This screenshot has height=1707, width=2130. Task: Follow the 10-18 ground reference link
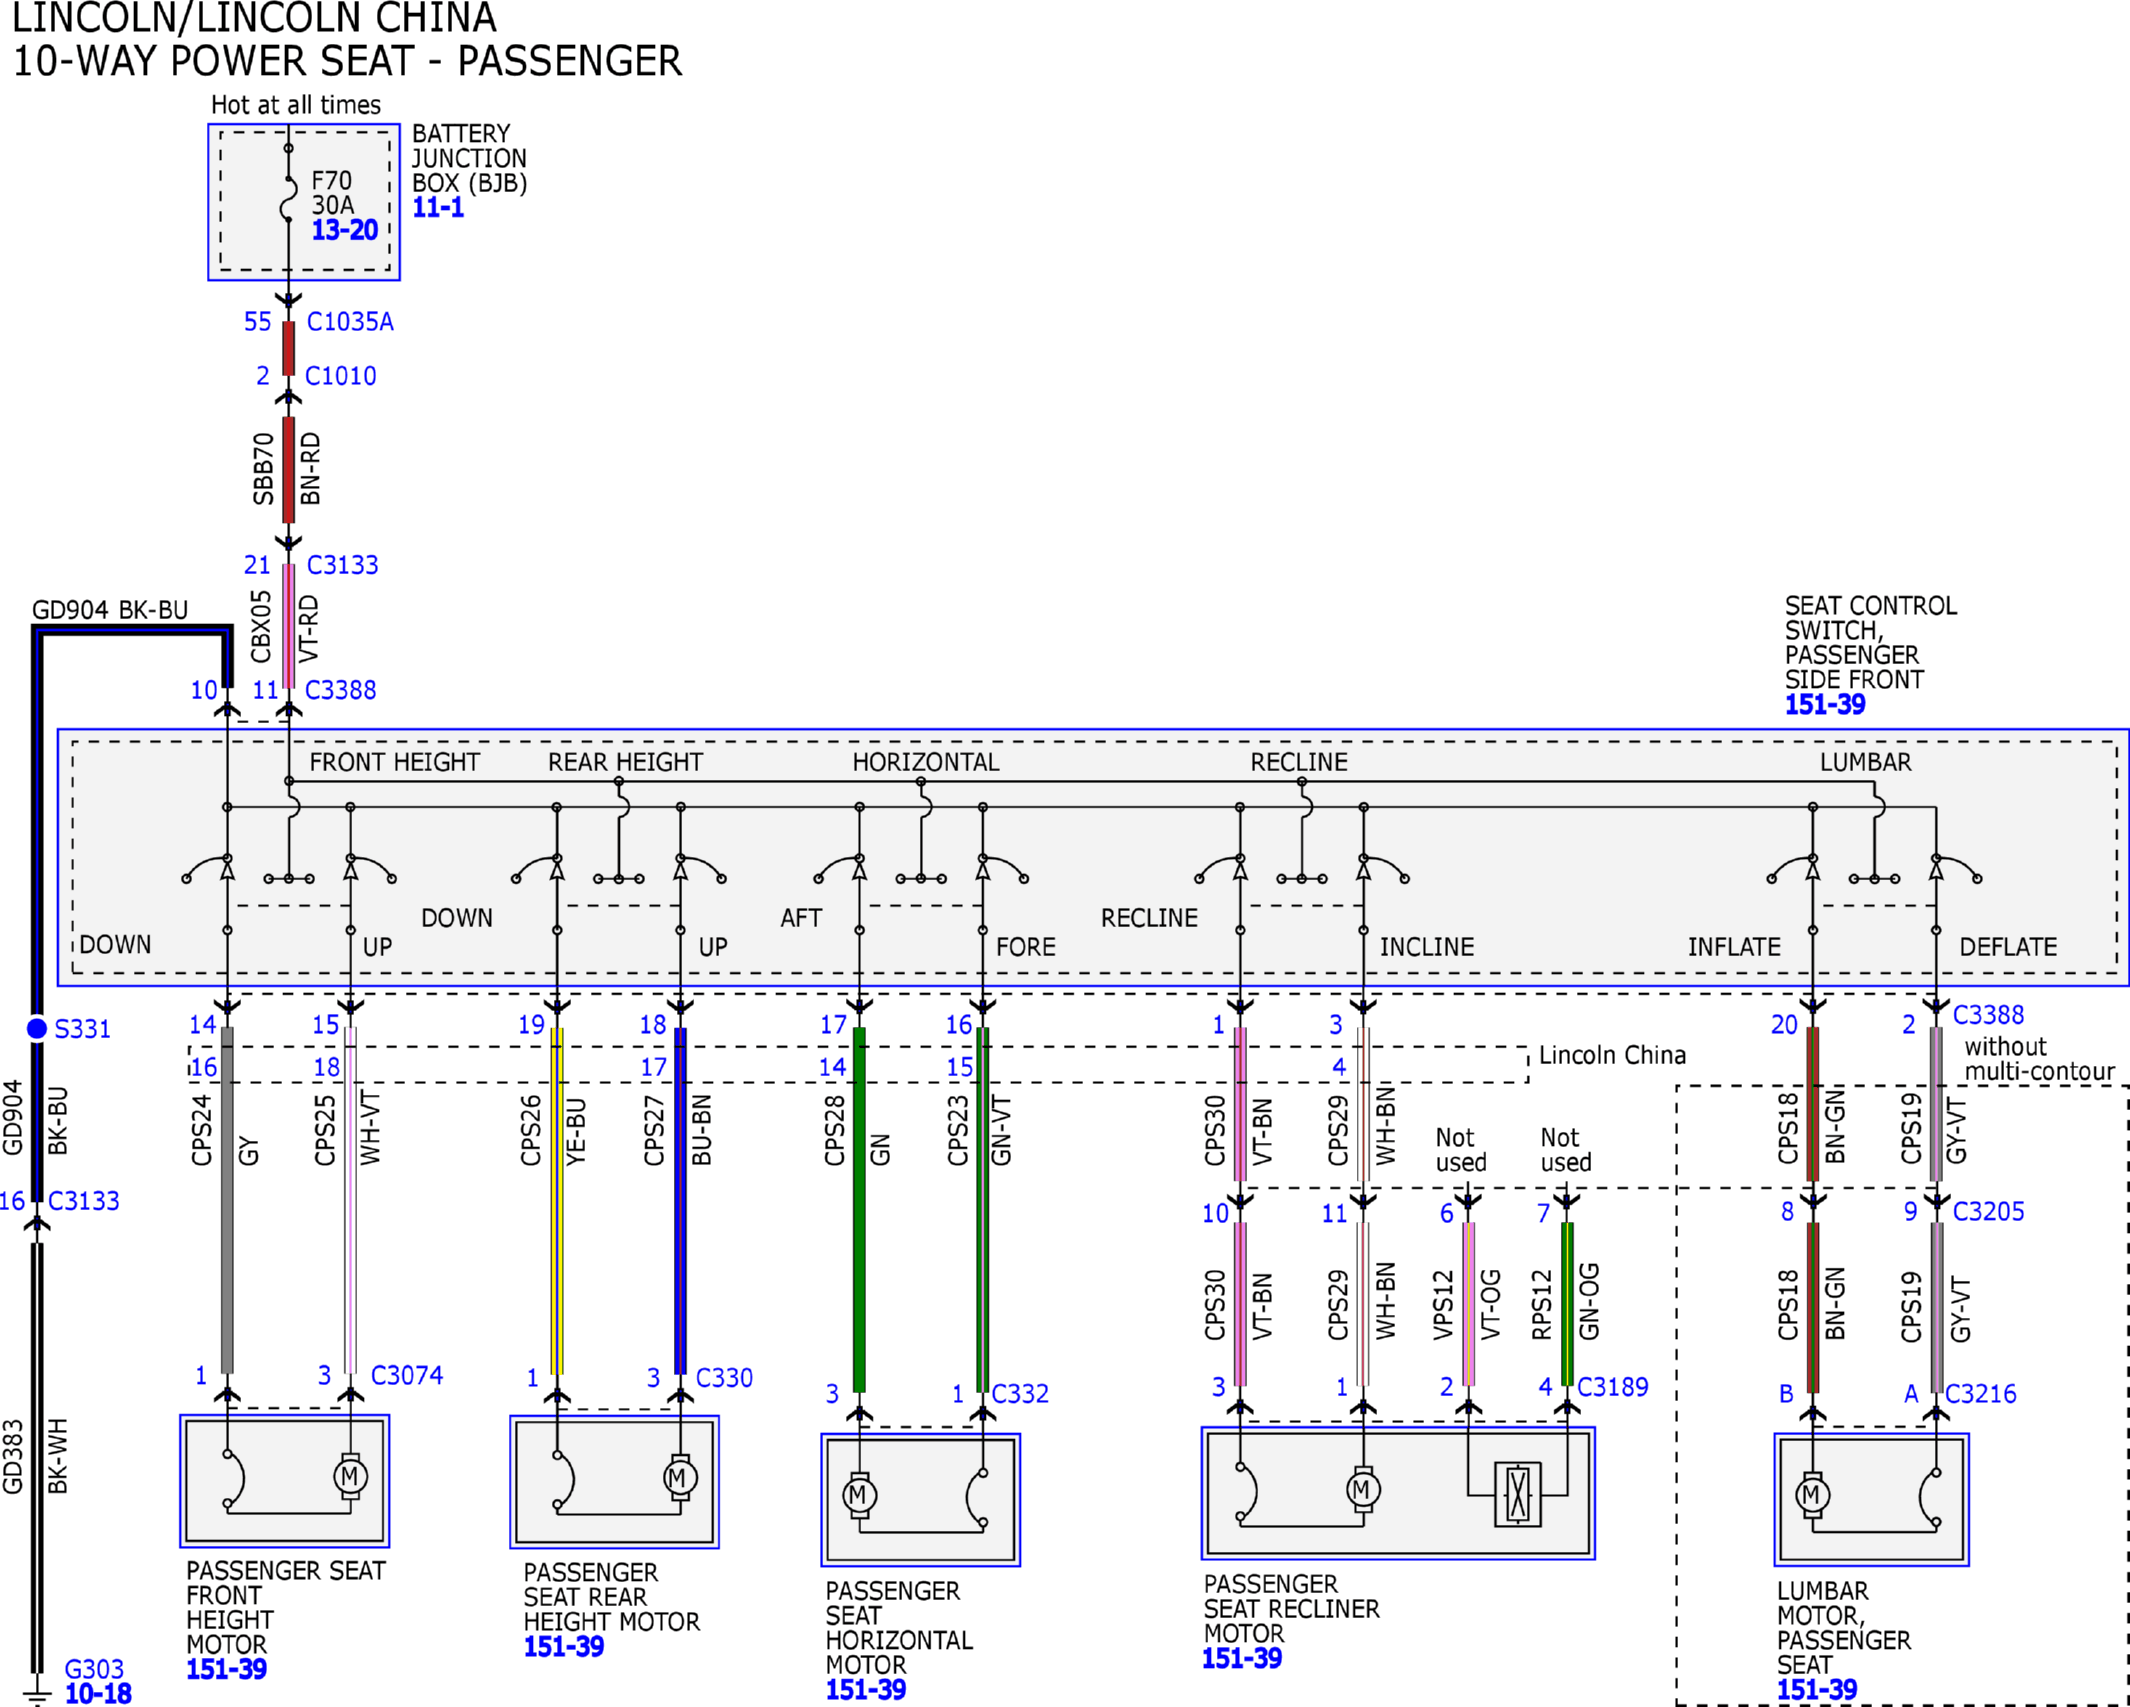pyautogui.click(x=98, y=1693)
